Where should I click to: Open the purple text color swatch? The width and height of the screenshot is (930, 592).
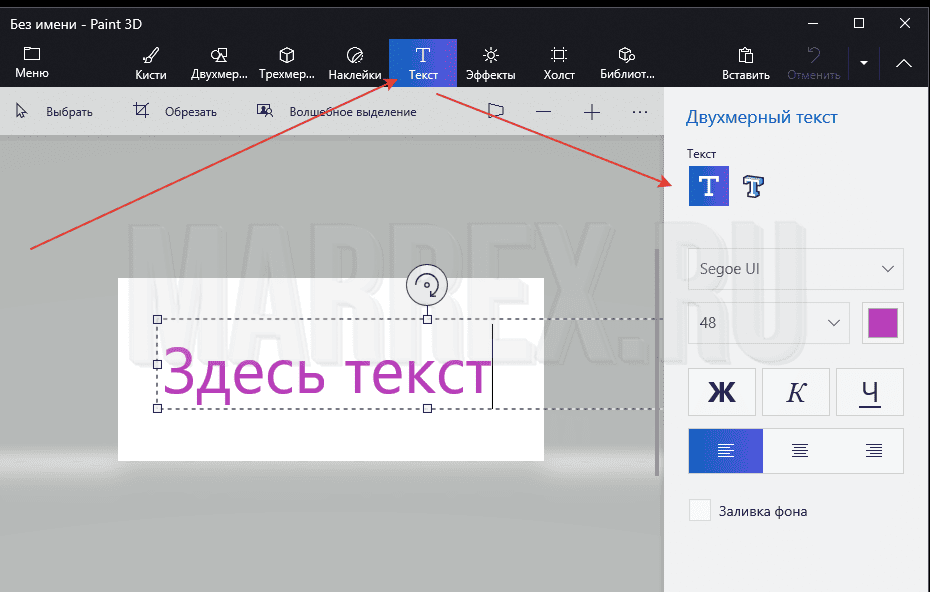pyautogui.click(x=883, y=323)
